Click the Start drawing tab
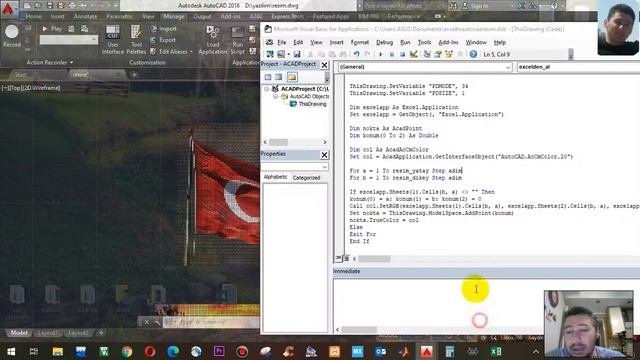The width and height of the screenshot is (640, 360). (20, 75)
